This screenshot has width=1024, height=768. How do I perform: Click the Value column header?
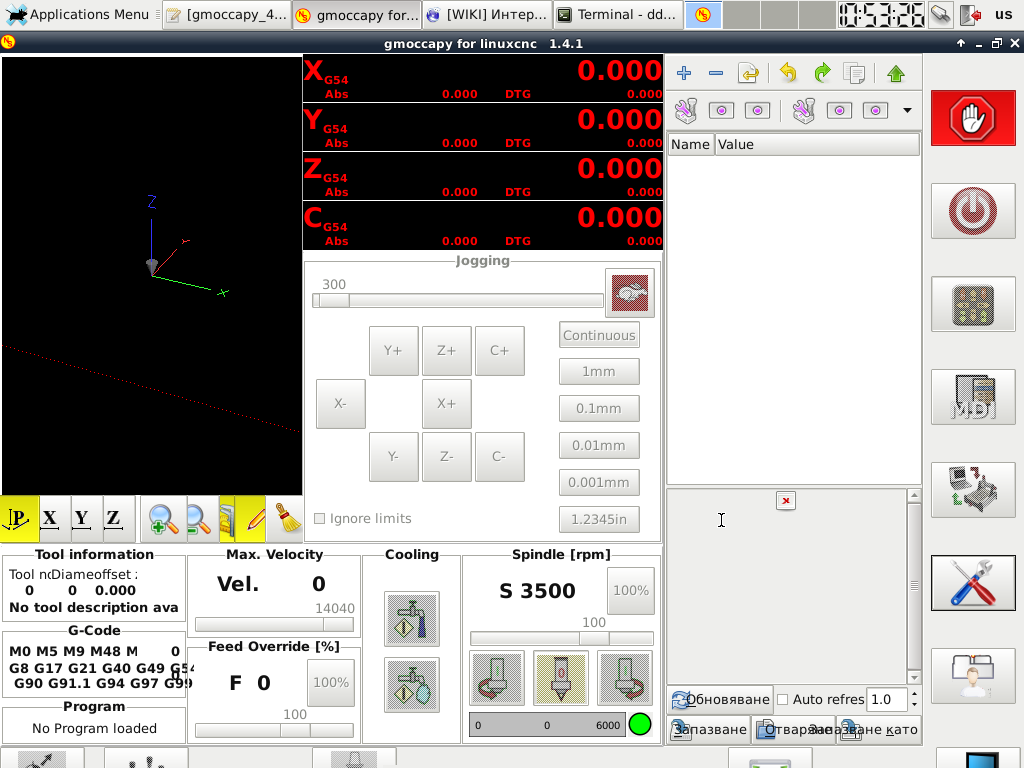817,144
